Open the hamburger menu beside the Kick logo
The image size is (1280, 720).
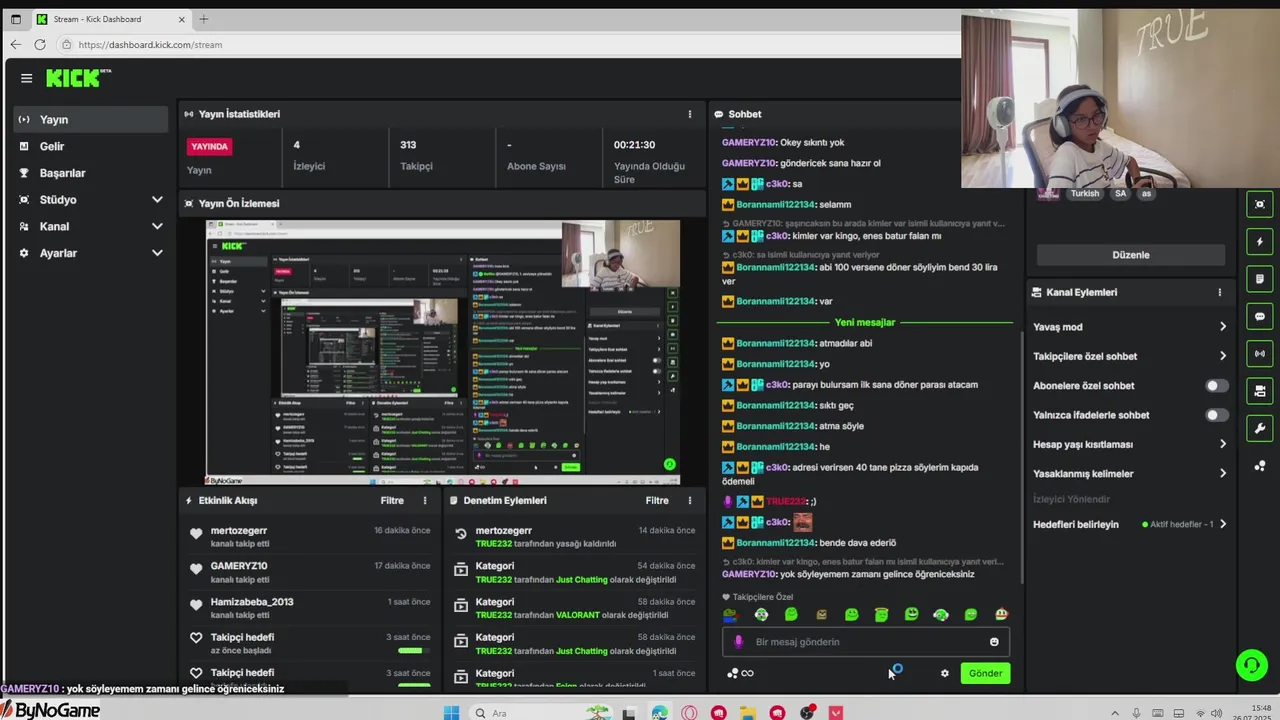coord(26,78)
